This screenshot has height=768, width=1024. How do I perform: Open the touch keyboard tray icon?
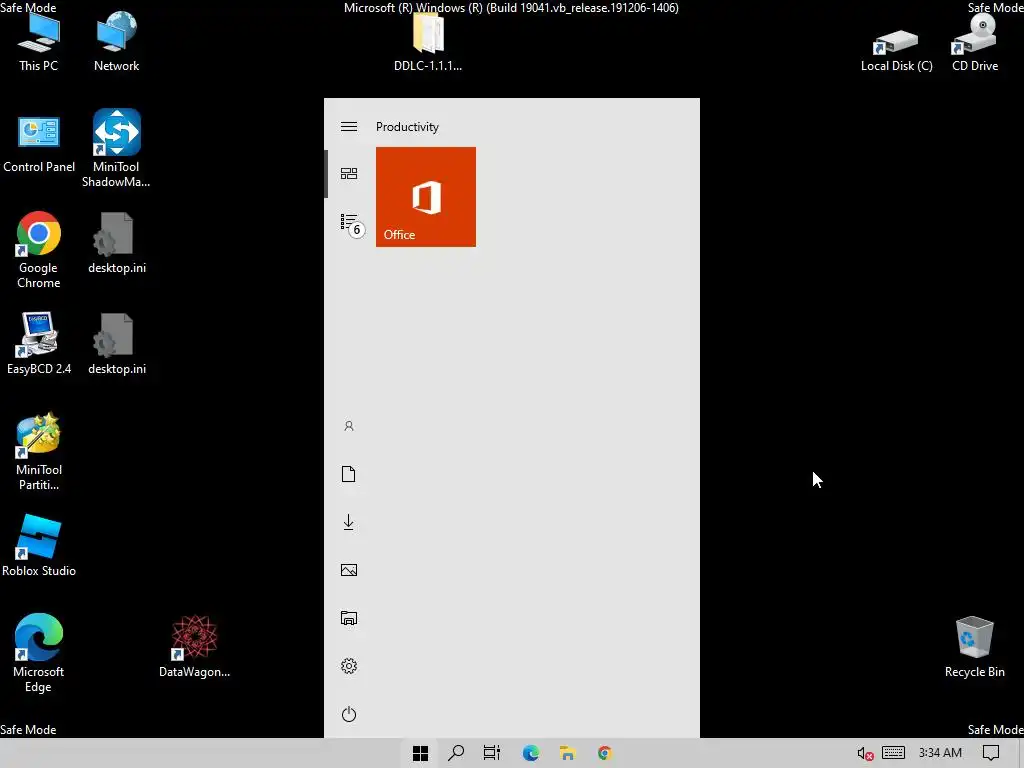893,753
